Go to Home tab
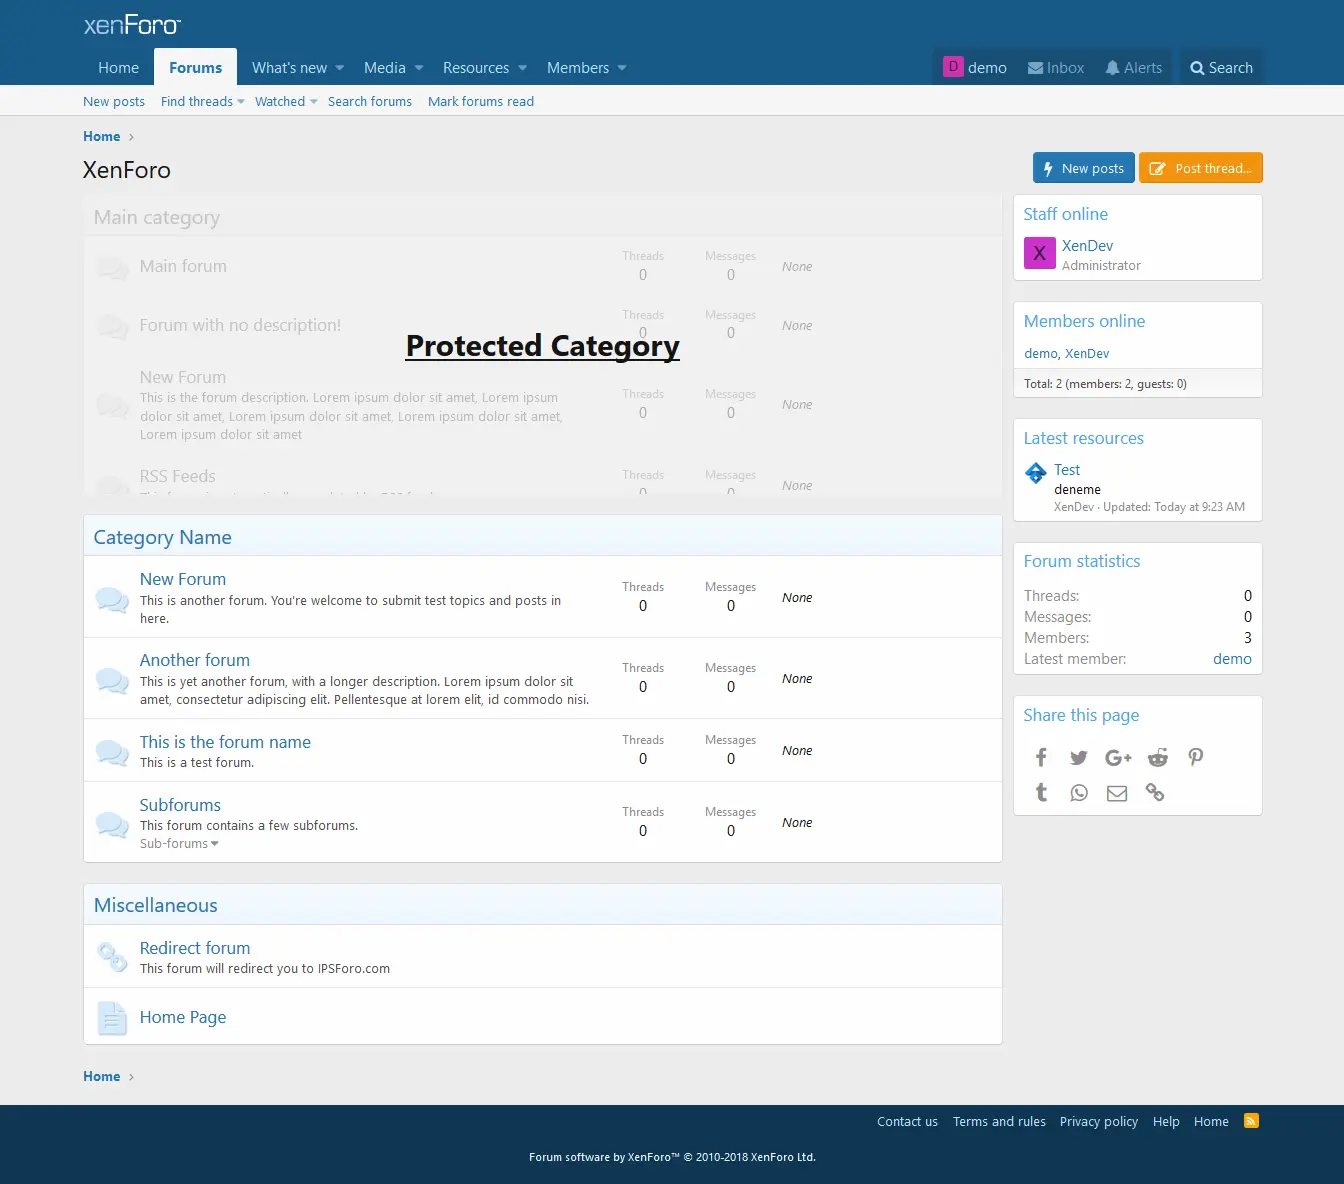Screen dimensions: 1344x1184 [118, 68]
